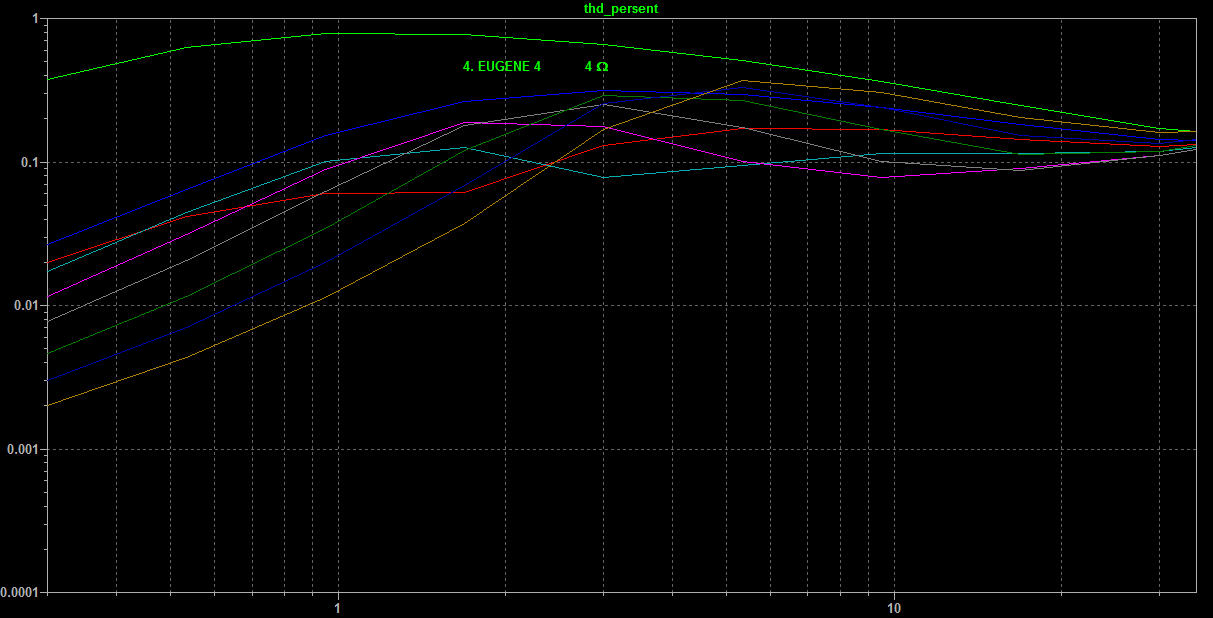Click the thd_persent trace label
1213x618 pixels.
[620, 8]
